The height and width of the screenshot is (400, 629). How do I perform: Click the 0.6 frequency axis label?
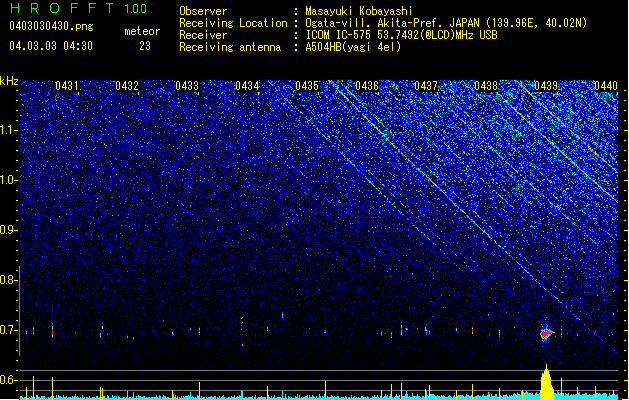9,380
